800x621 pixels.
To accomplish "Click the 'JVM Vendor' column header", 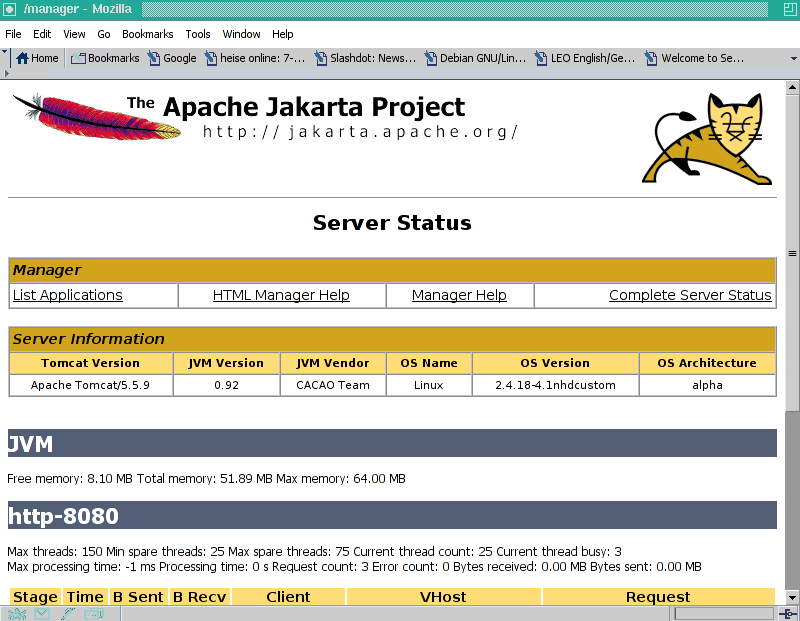I will (333, 363).
